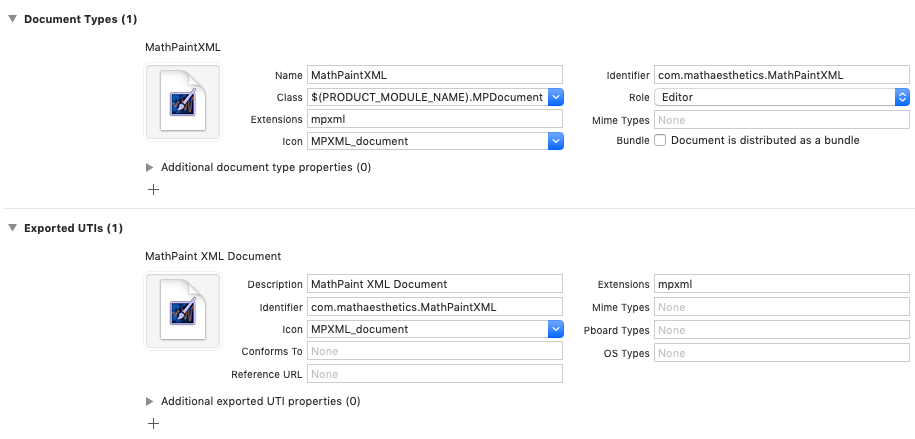This screenshot has height=439, width=915.
Task: Click the Pboard Types field
Action: click(x=781, y=330)
